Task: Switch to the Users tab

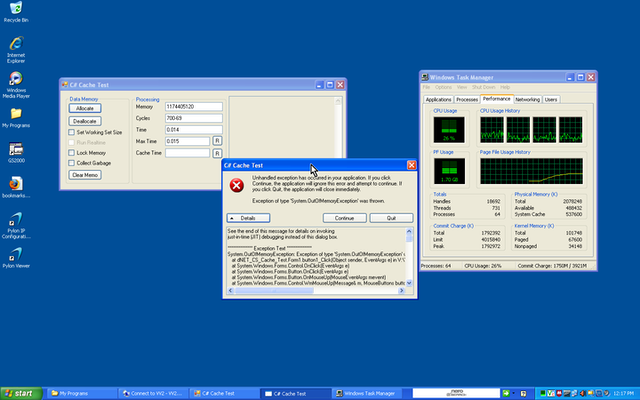Action: (x=551, y=100)
